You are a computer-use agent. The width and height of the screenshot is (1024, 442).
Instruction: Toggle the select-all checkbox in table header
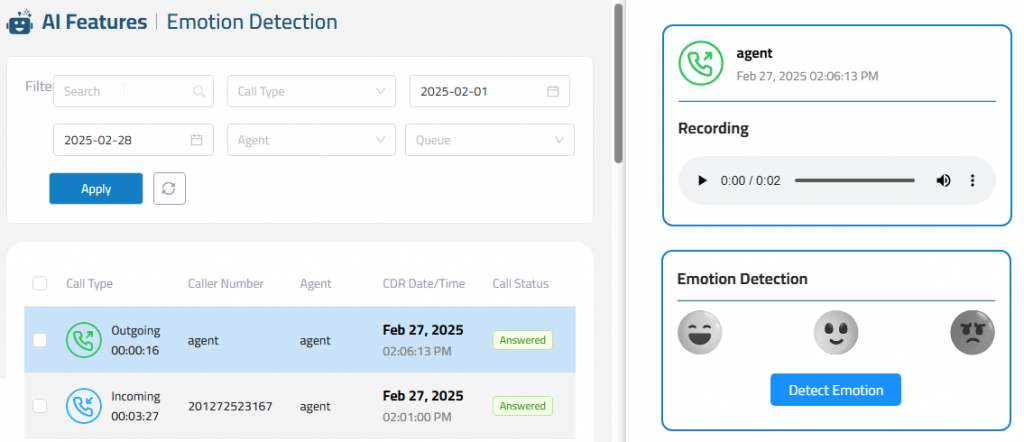pyautogui.click(x=40, y=283)
